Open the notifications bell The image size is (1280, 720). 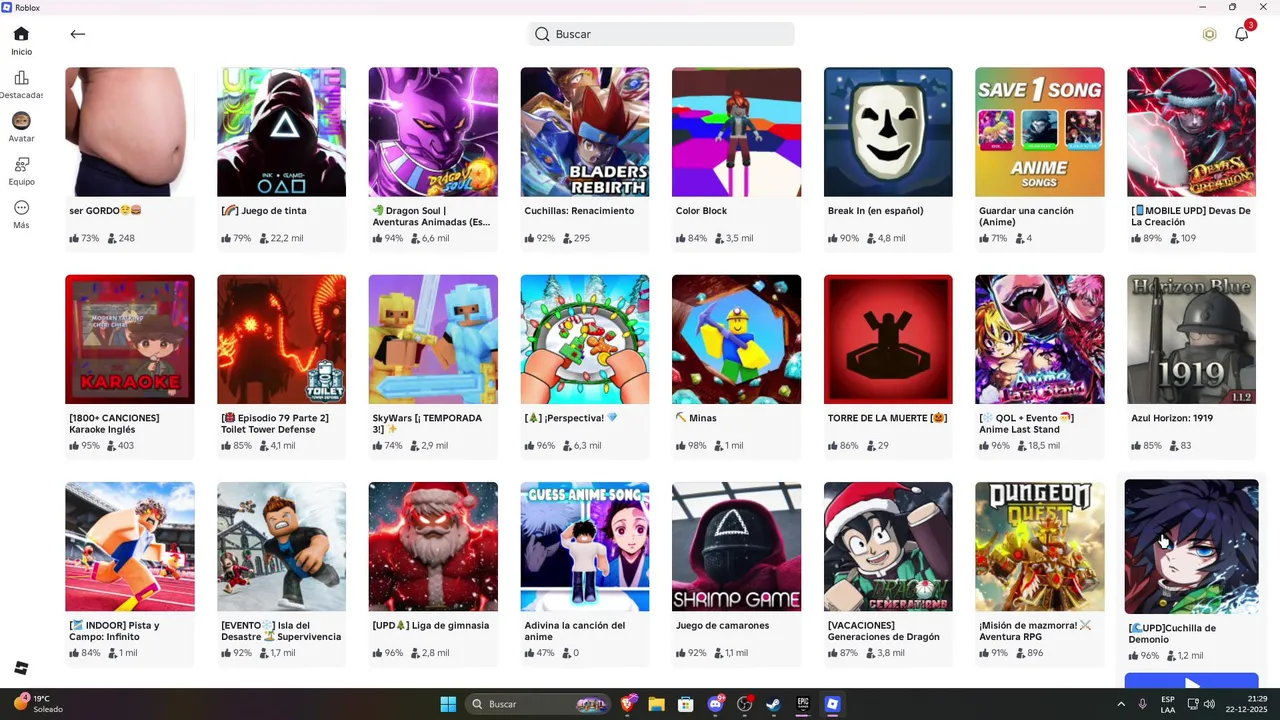point(1242,34)
